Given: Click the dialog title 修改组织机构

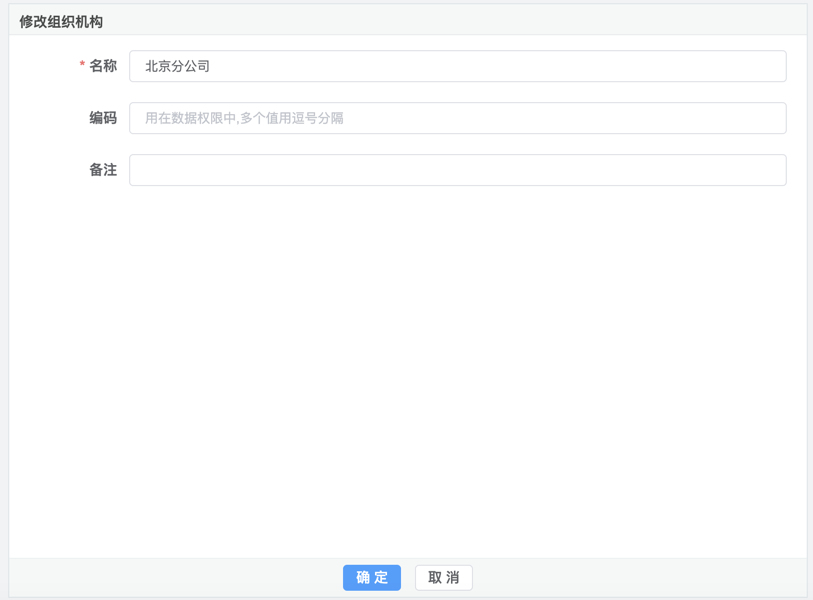Looking at the screenshot, I should click(x=61, y=21).
